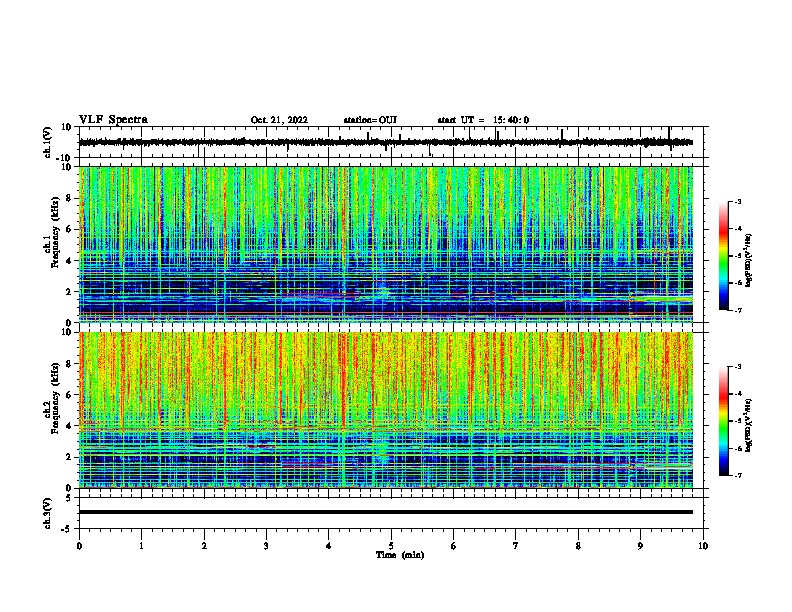Click the "-7" label on ch.2 color bar
This screenshot has height=612, width=792.
(738, 476)
